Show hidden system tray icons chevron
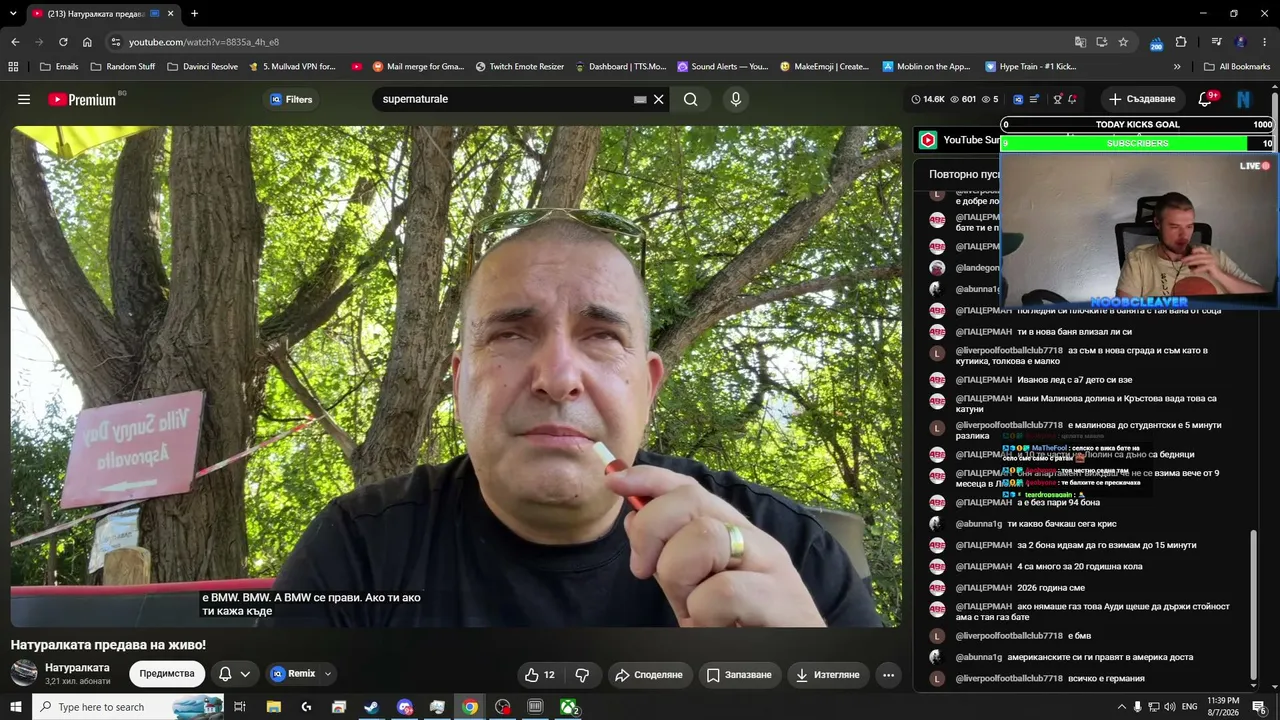This screenshot has height=720, width=1280. click(1121, 707)
